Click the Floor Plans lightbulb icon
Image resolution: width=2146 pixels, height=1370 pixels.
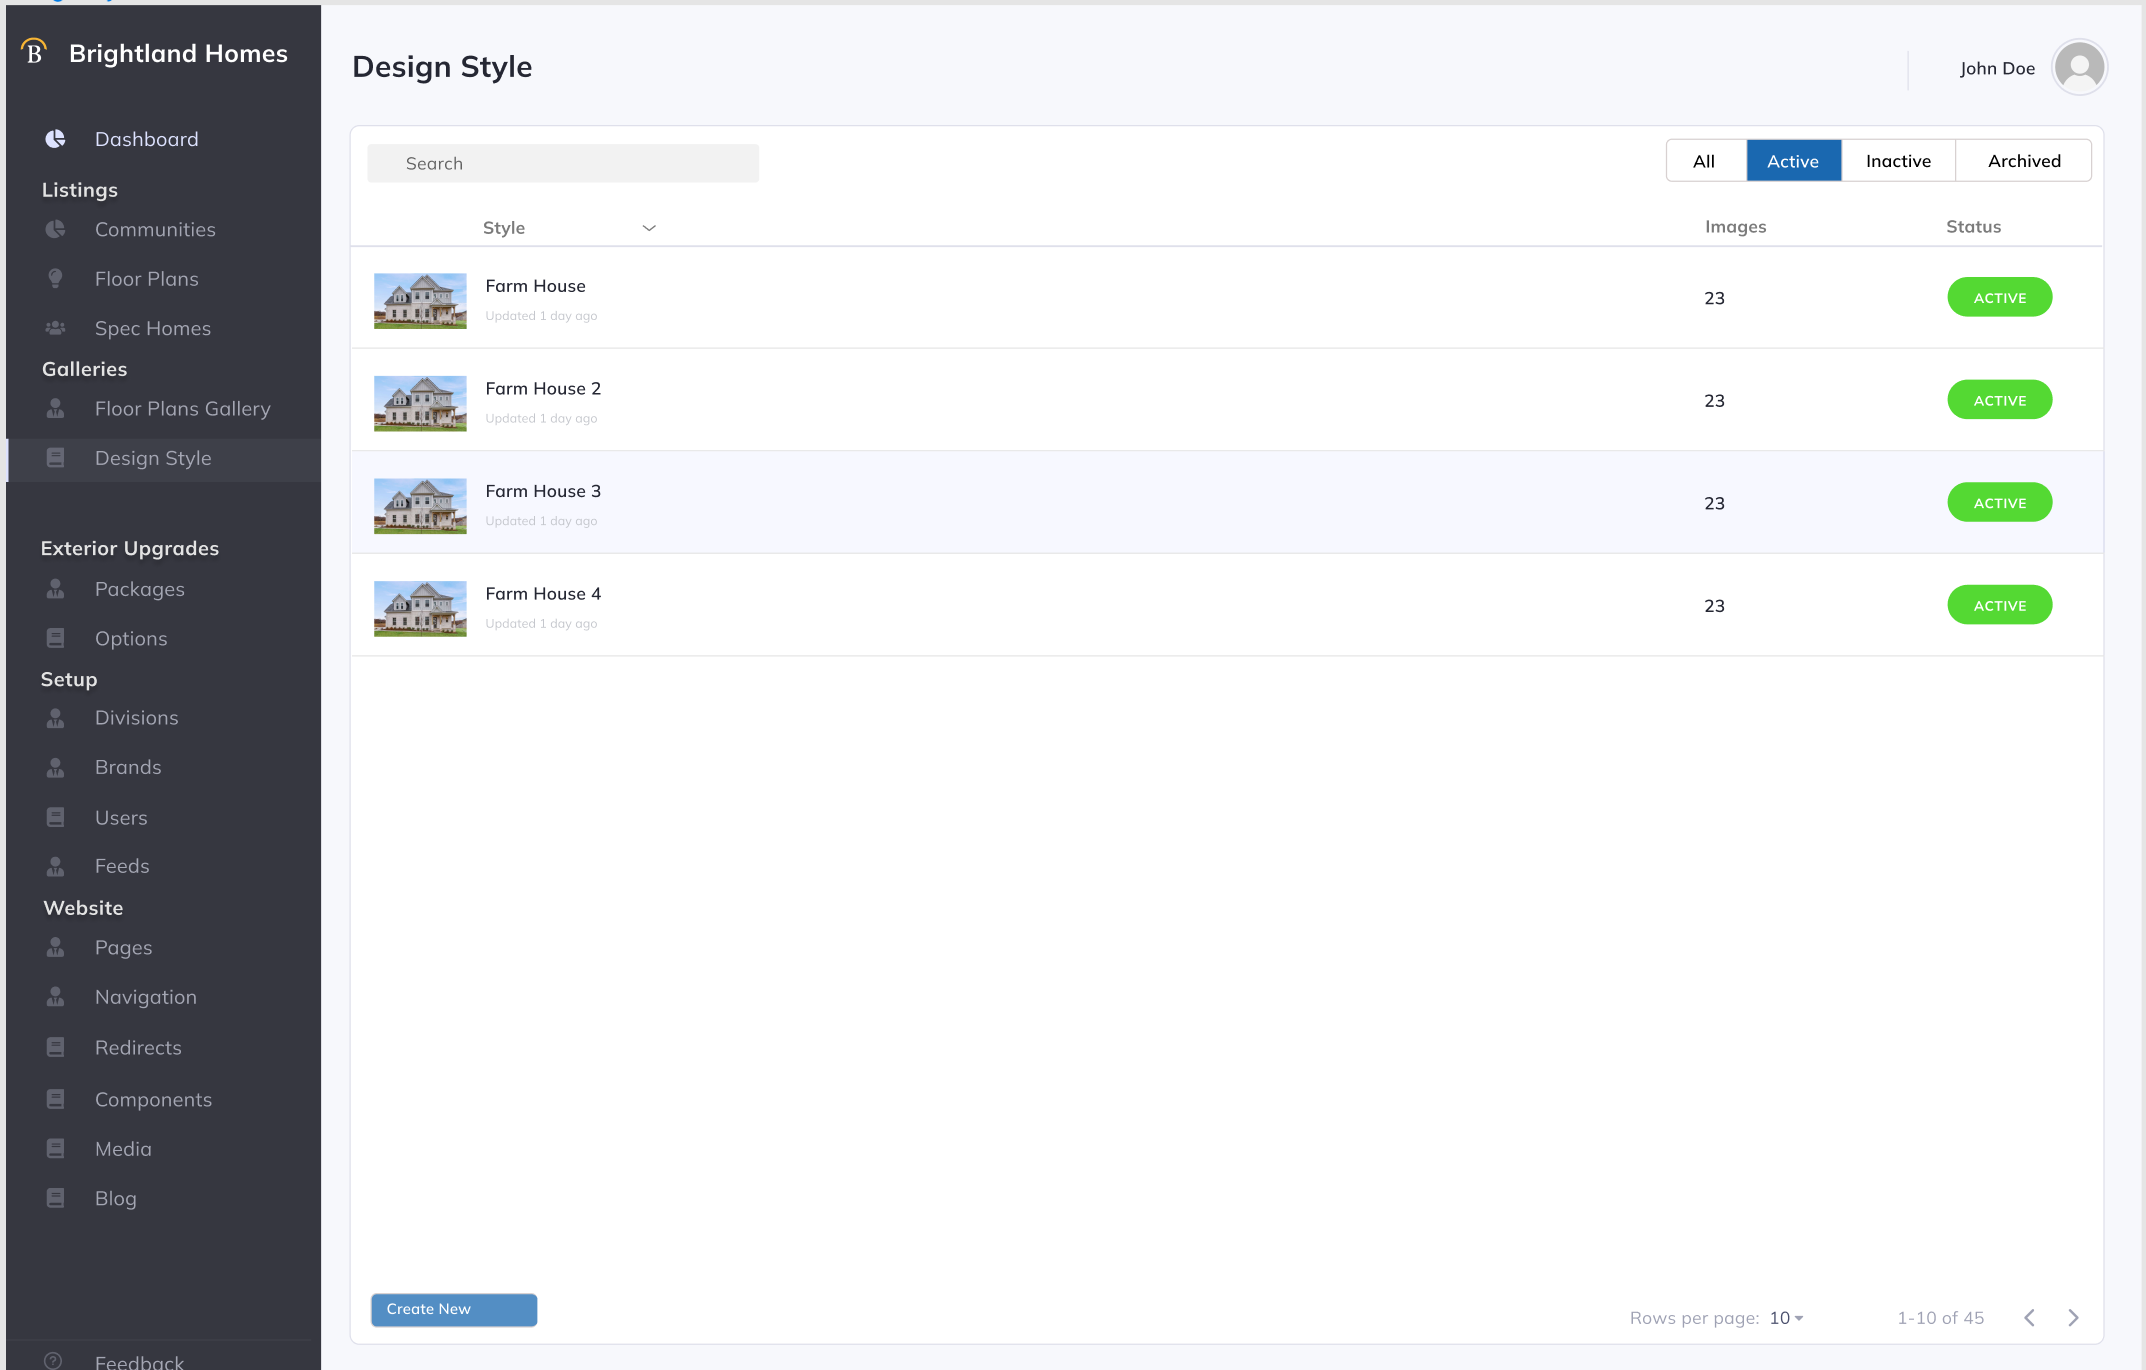coord(55,278)
